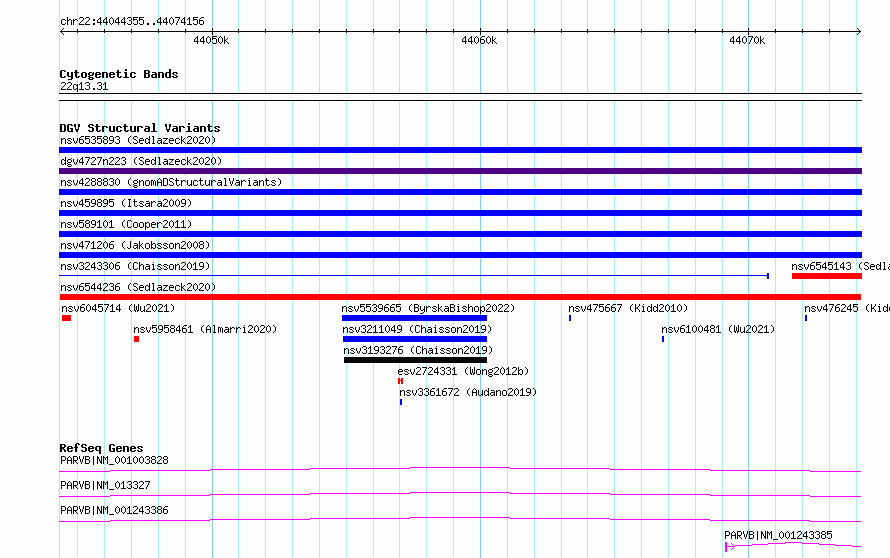Select the nsv6100481 (Wu2021) blue marker
The width and height of the screenshot is (890, 558).
pyautogui.click(x=663, y=339)
